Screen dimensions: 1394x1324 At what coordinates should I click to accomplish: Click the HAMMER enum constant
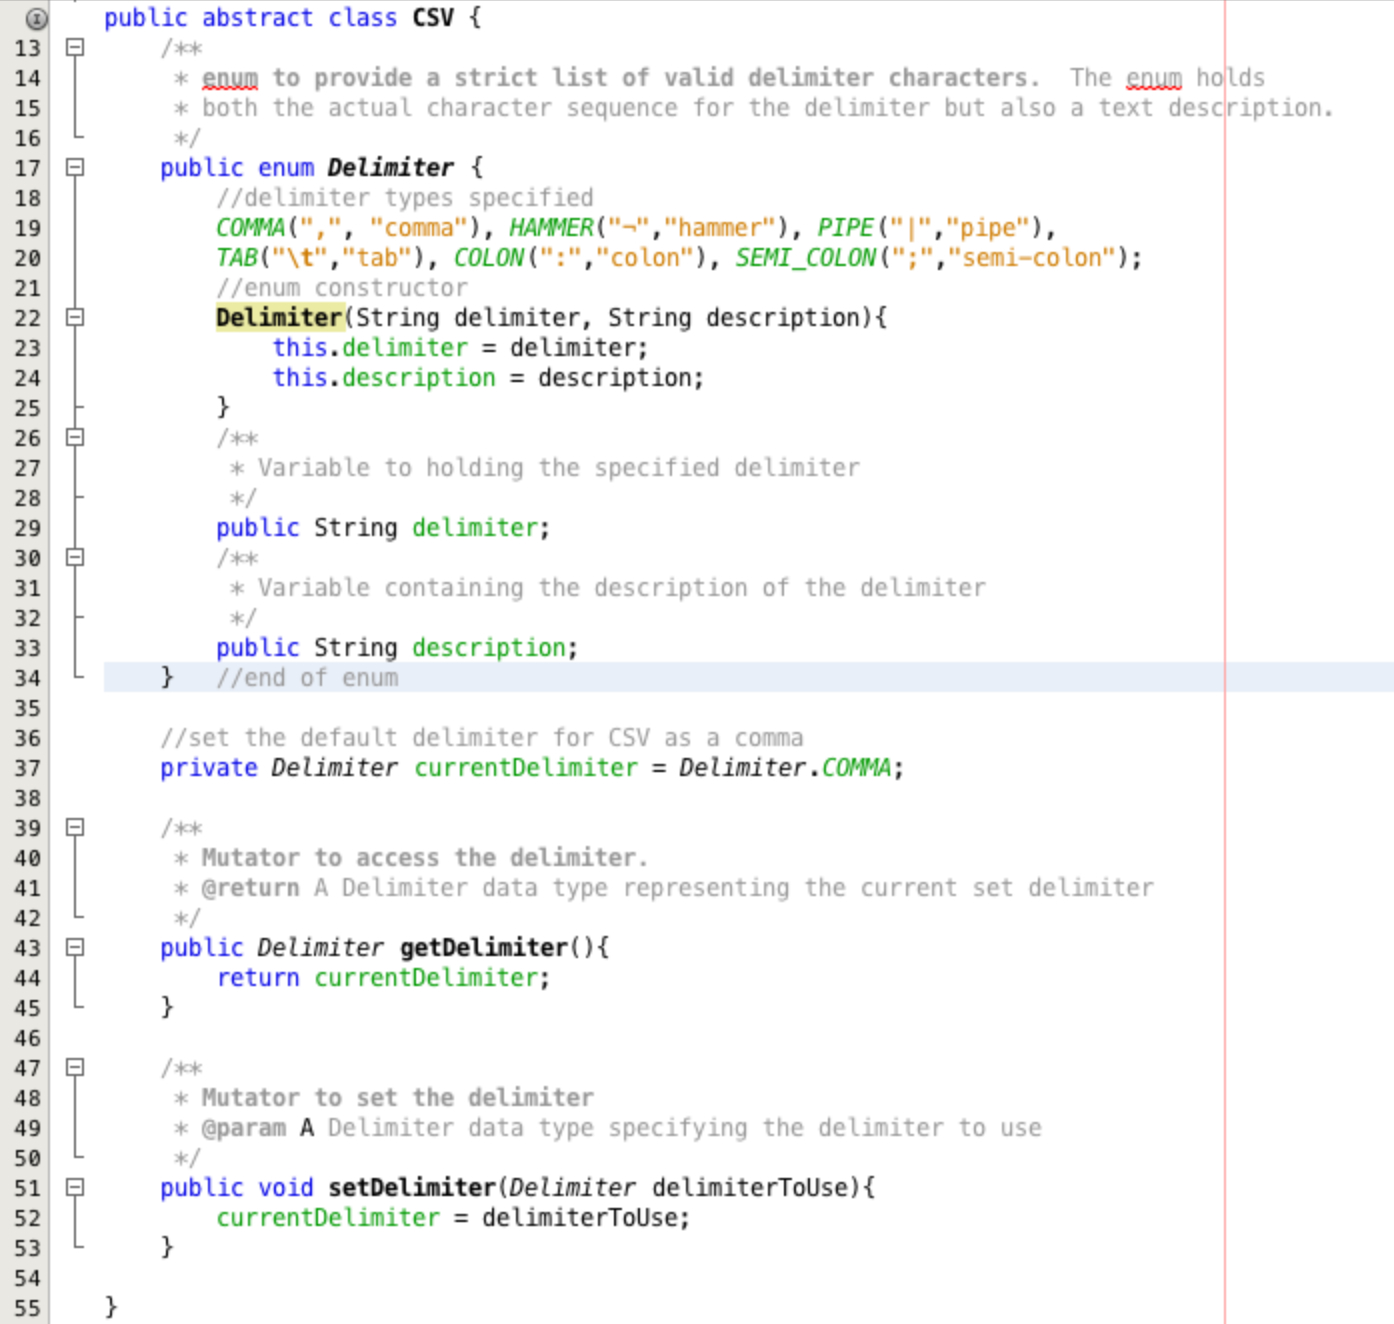click(x=551, y=228)
